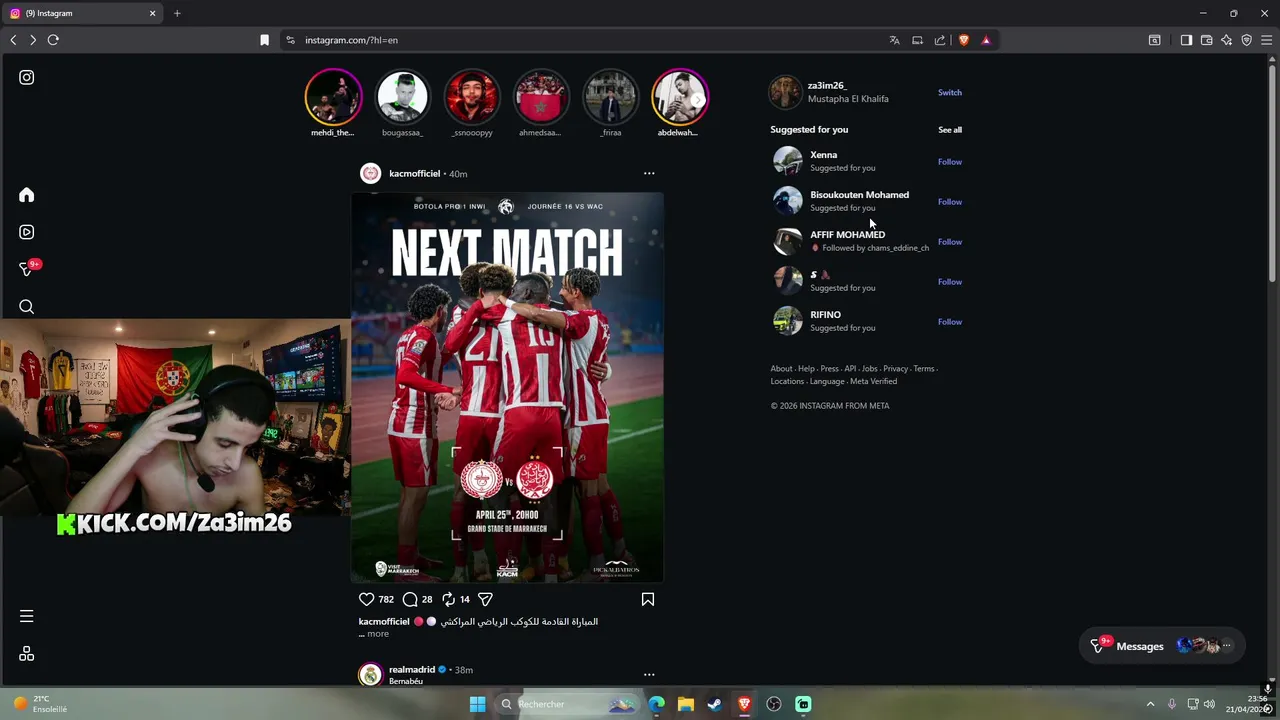This screenshot has height=720, width=1280.
Task: Open the Meta Verified footer link
Action: [x=874, y=382]
